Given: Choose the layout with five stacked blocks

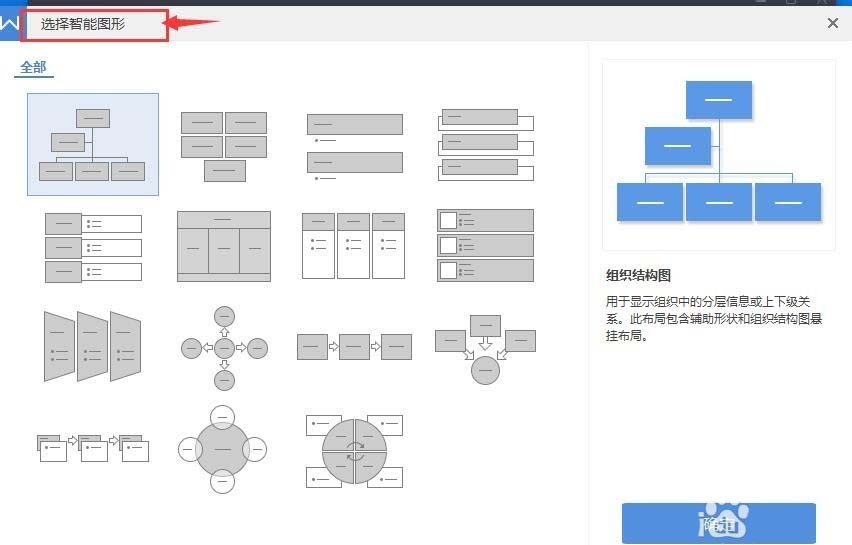Looking at the screenshot, I should (224, 146).
